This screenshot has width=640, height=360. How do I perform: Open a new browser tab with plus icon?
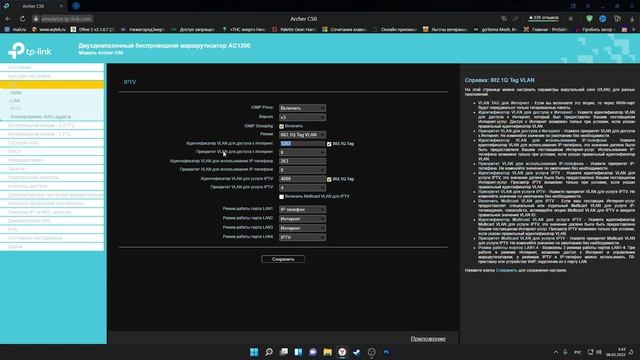click(76, 6)
